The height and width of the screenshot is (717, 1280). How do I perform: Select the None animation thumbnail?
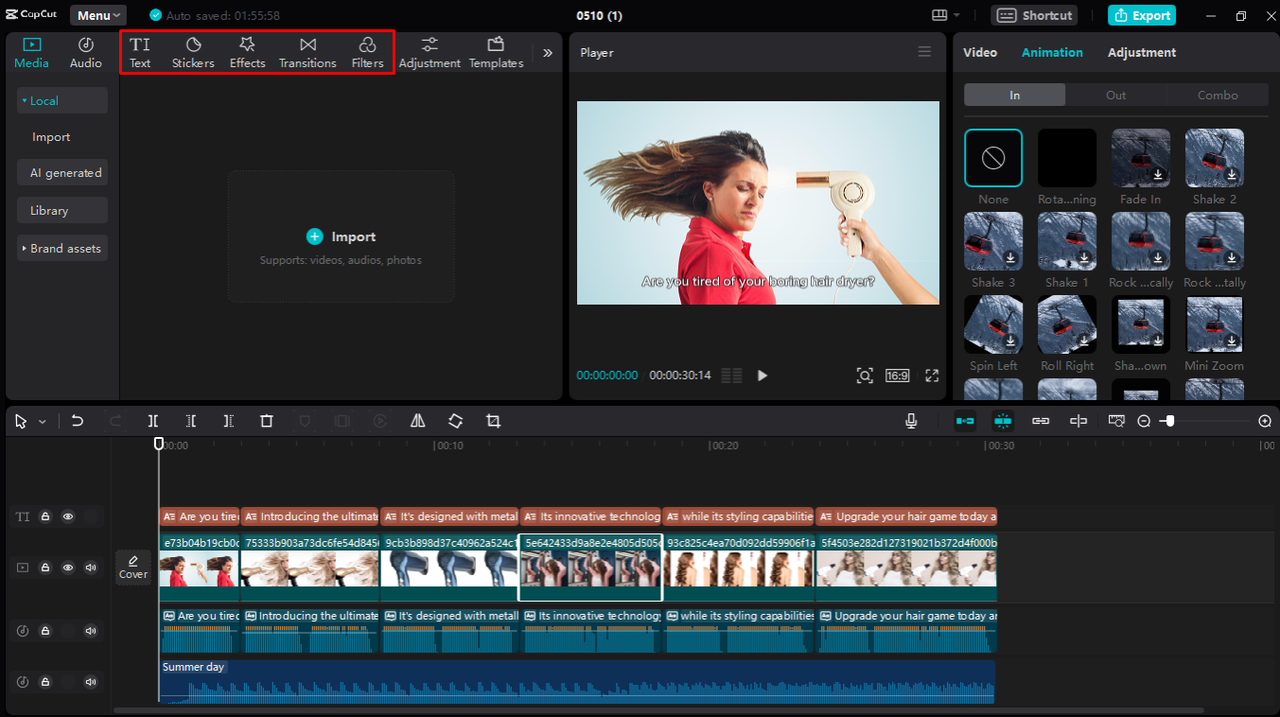pyautogui.click(x=993, y=158)
